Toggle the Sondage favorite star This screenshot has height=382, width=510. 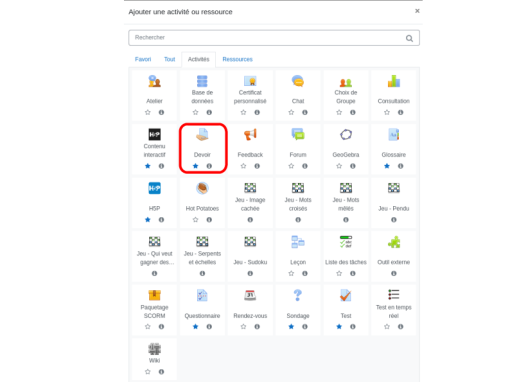pyautogui.click(x=291, y=327)
